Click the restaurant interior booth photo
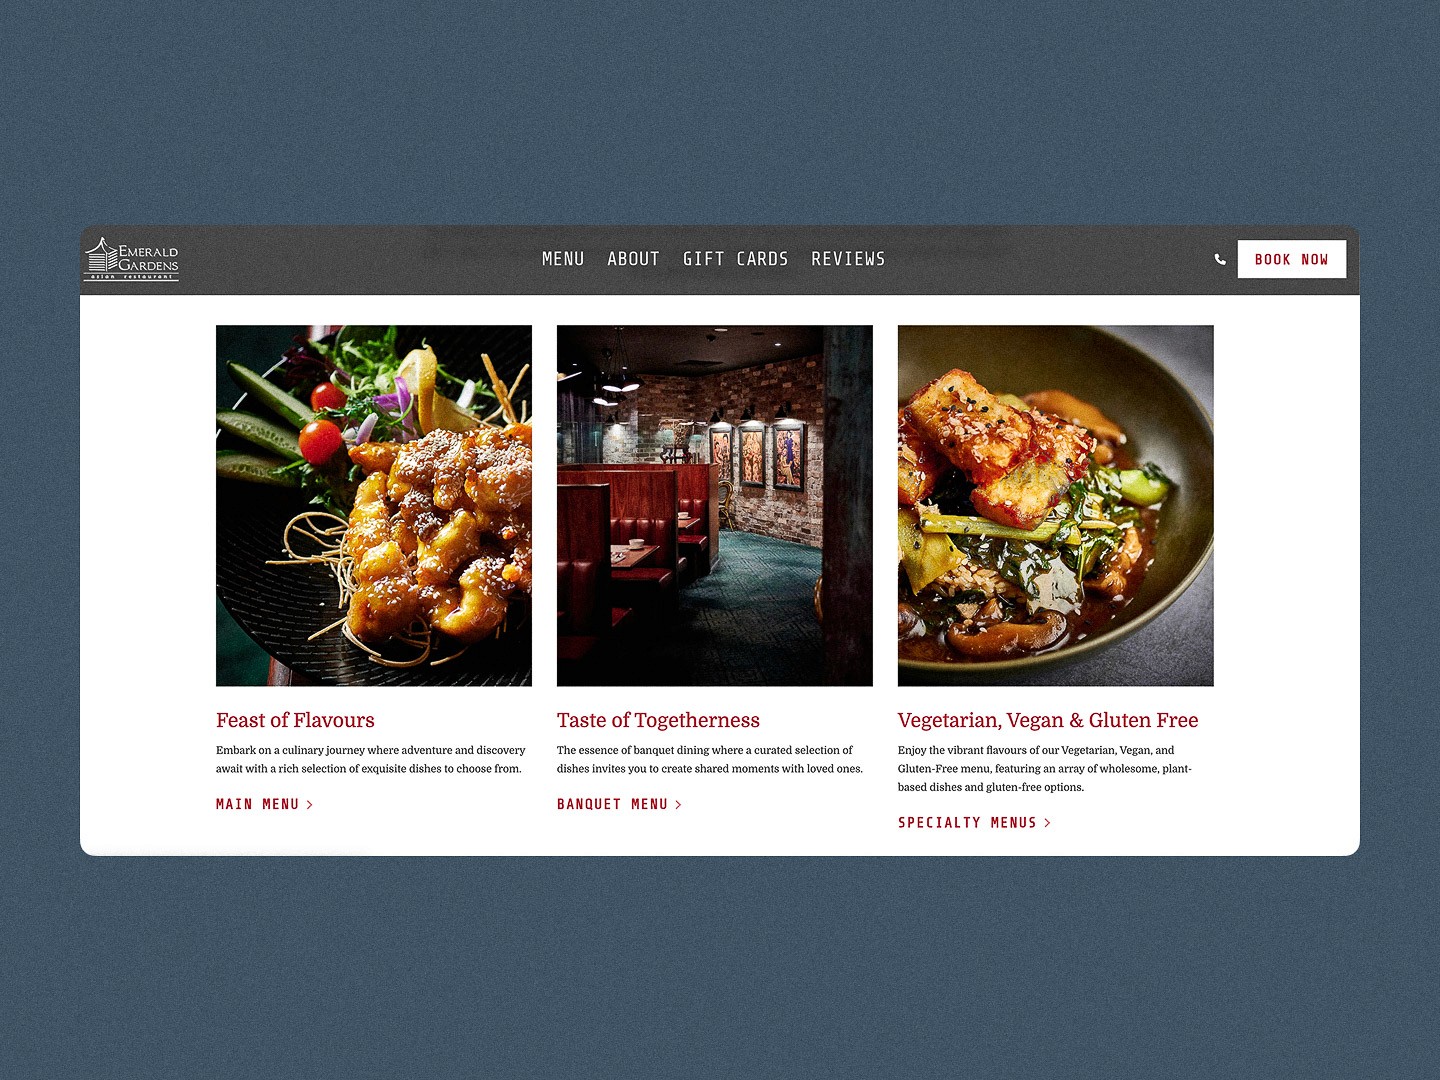 click(715, 506)
